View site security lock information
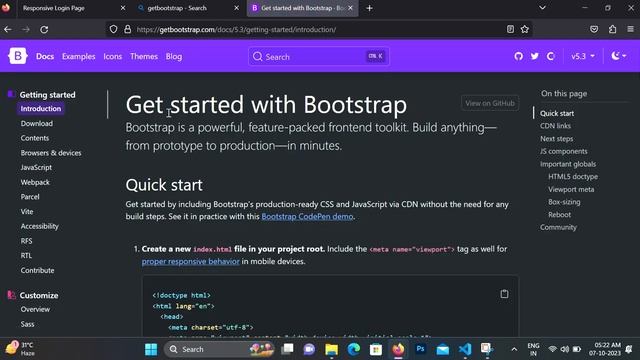 click(x=127, y=29)
